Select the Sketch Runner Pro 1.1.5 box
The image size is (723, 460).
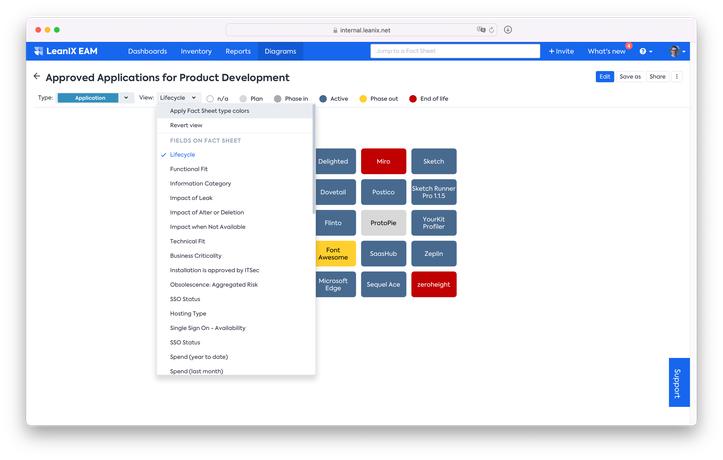434,192
